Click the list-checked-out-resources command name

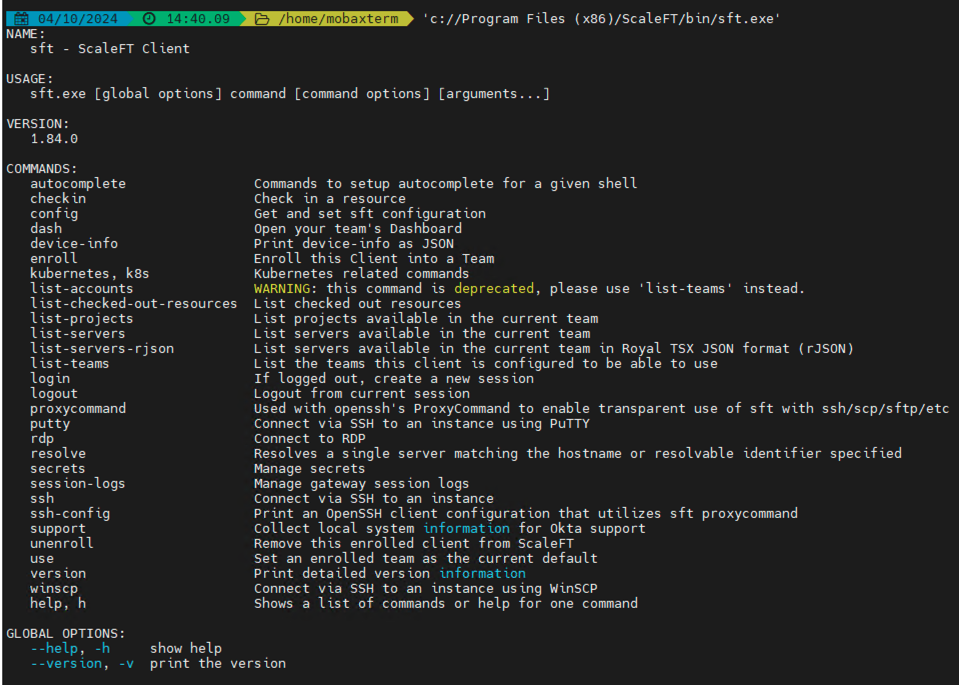[134, 303]
